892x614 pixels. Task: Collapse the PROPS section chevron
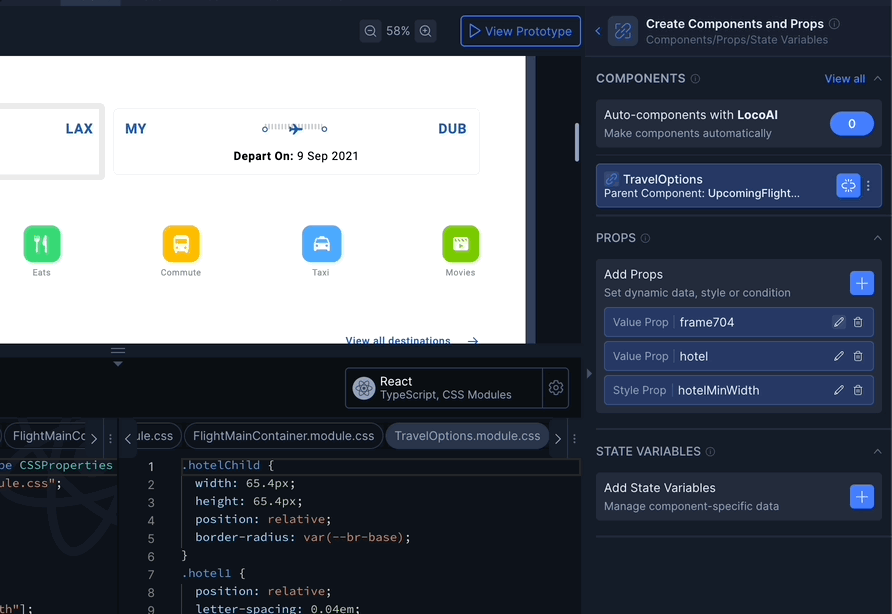[x=878, y=238]
